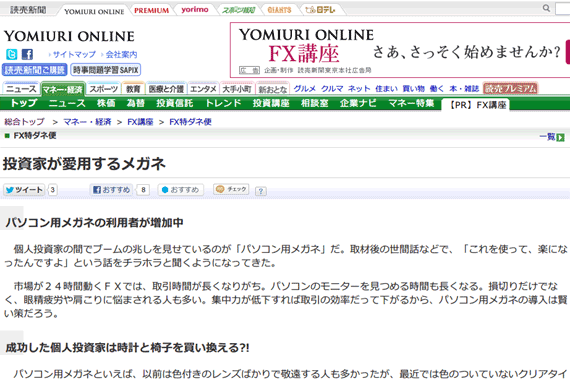Click heading パソコン用メガネの利用者が増加中

95,222
